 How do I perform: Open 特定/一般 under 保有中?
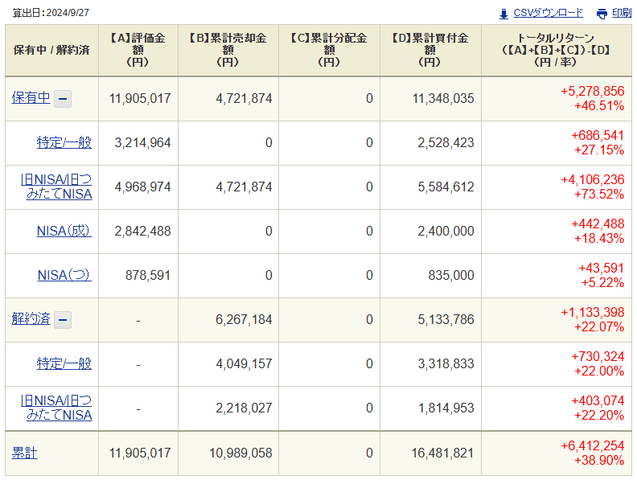64,142
